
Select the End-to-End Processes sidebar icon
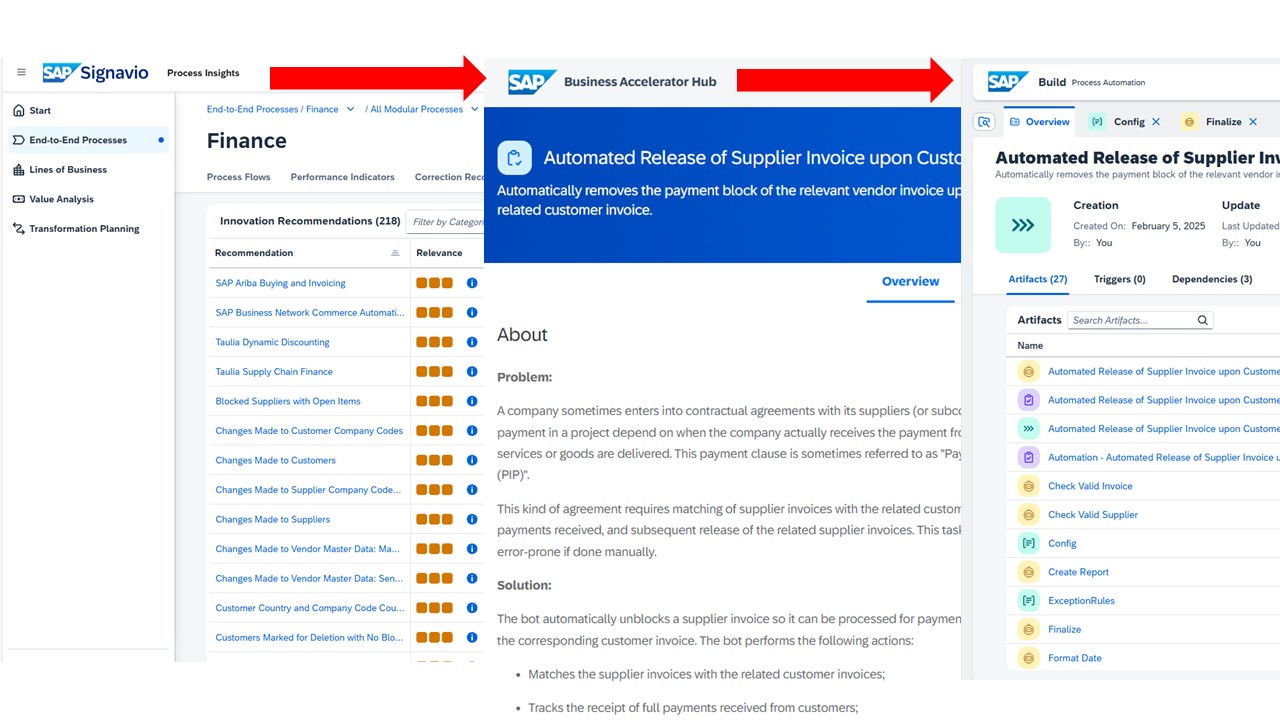[19, 140]
